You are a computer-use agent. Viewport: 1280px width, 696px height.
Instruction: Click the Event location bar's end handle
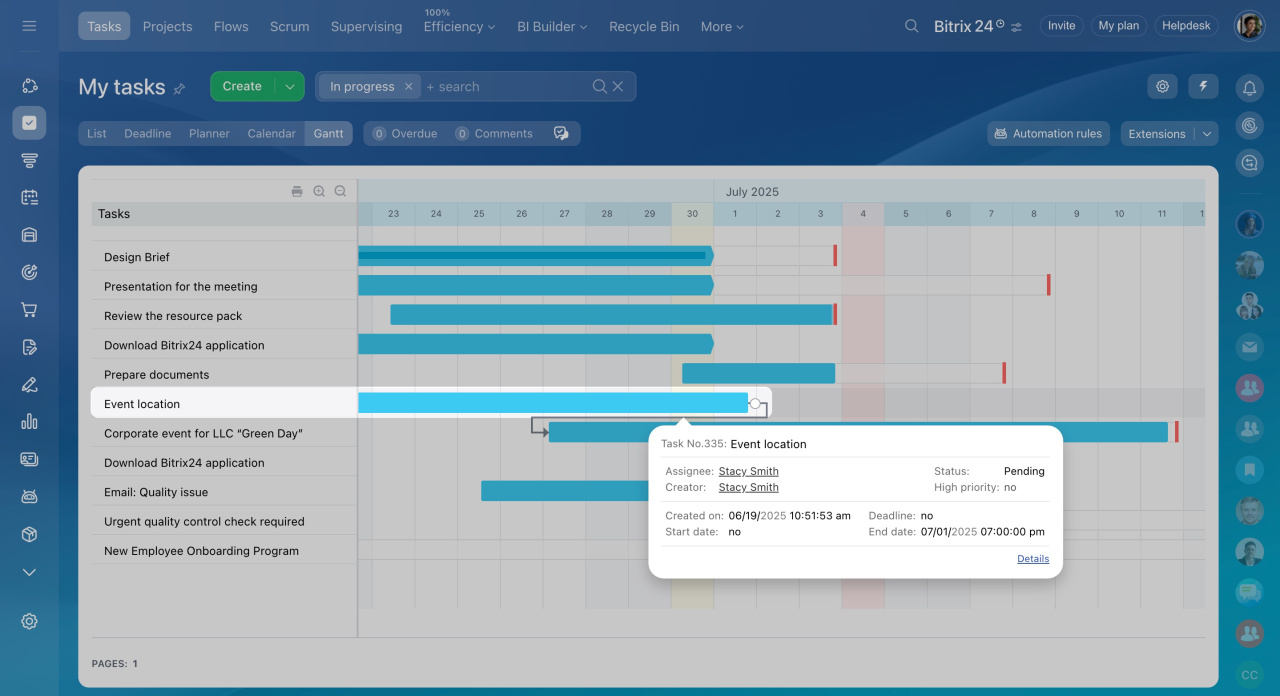pyautogui.click(x=755, y=404)
